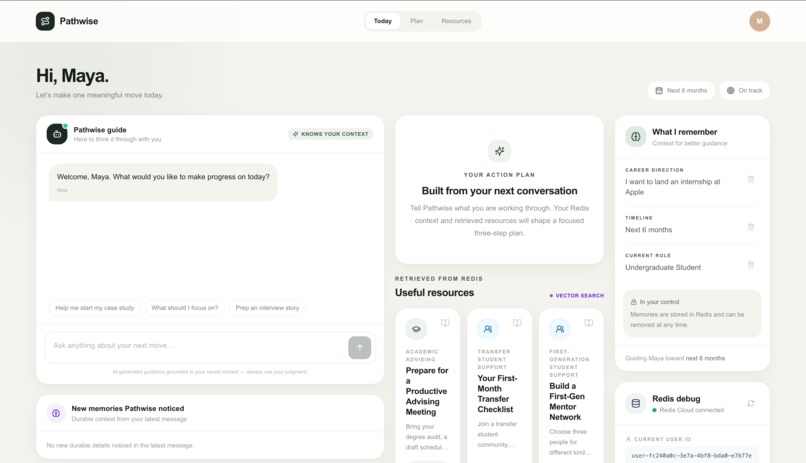
Task: Delete the Timeline memory
Action: click(750, 227)
